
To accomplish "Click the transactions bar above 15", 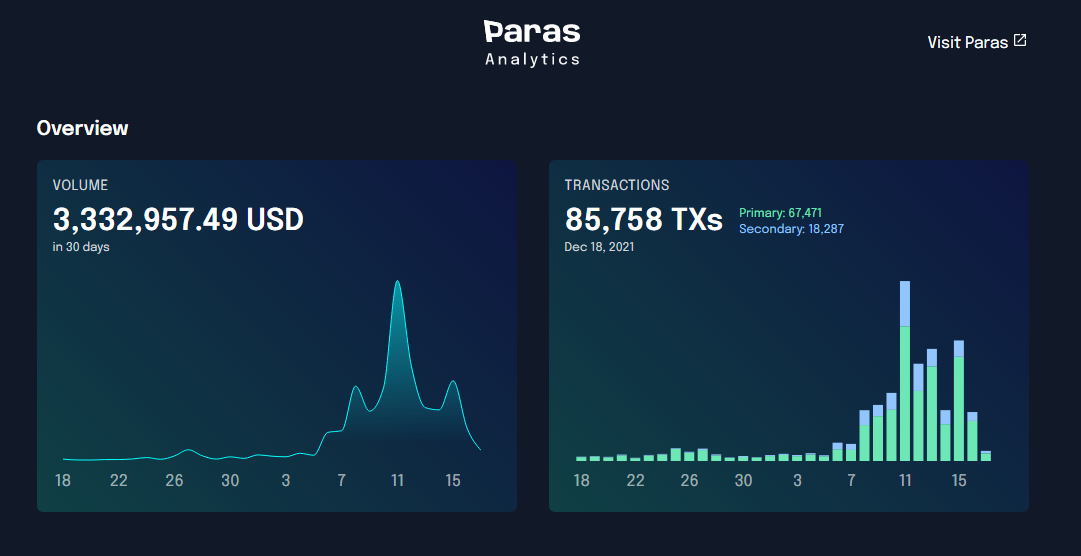I will [x=959, y=400].
